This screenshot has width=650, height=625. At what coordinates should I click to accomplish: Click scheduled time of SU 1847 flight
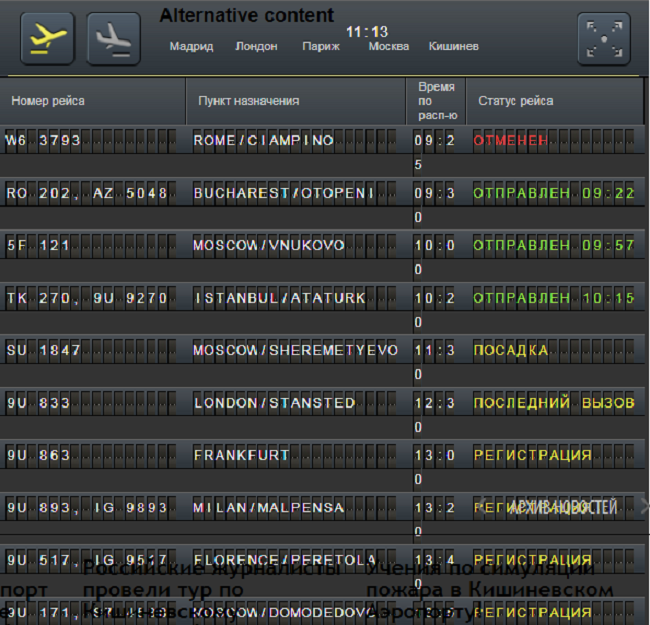(435, 362)
